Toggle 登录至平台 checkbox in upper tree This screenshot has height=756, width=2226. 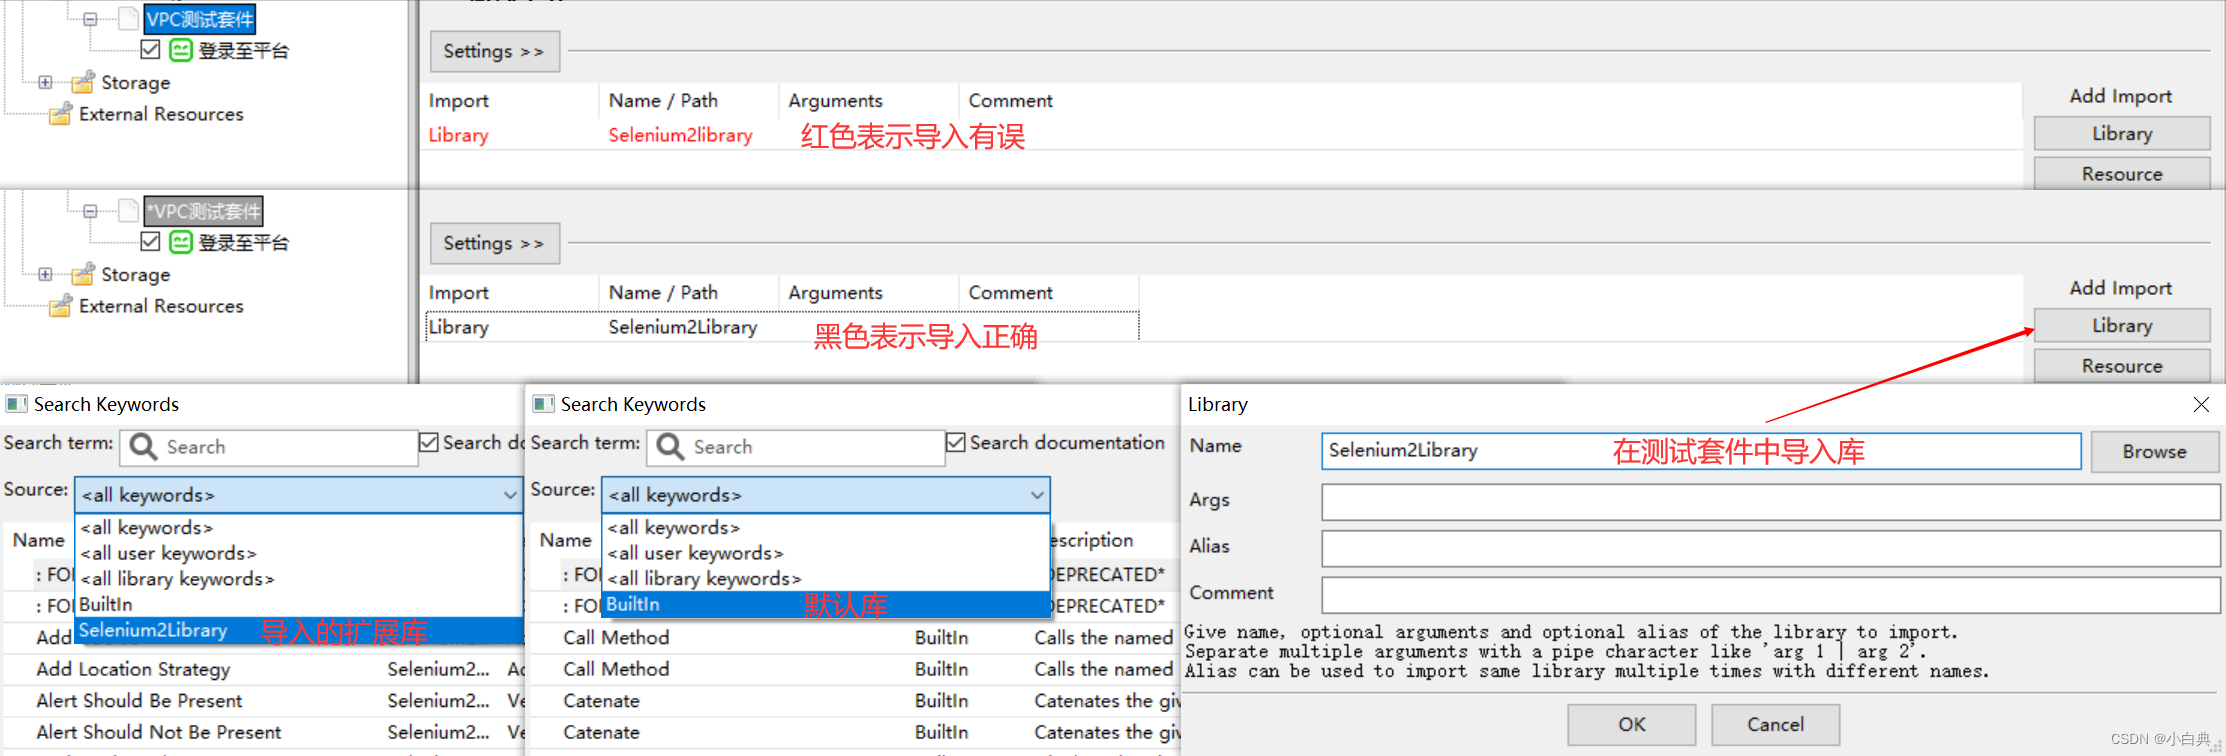(x=150, y=49)
